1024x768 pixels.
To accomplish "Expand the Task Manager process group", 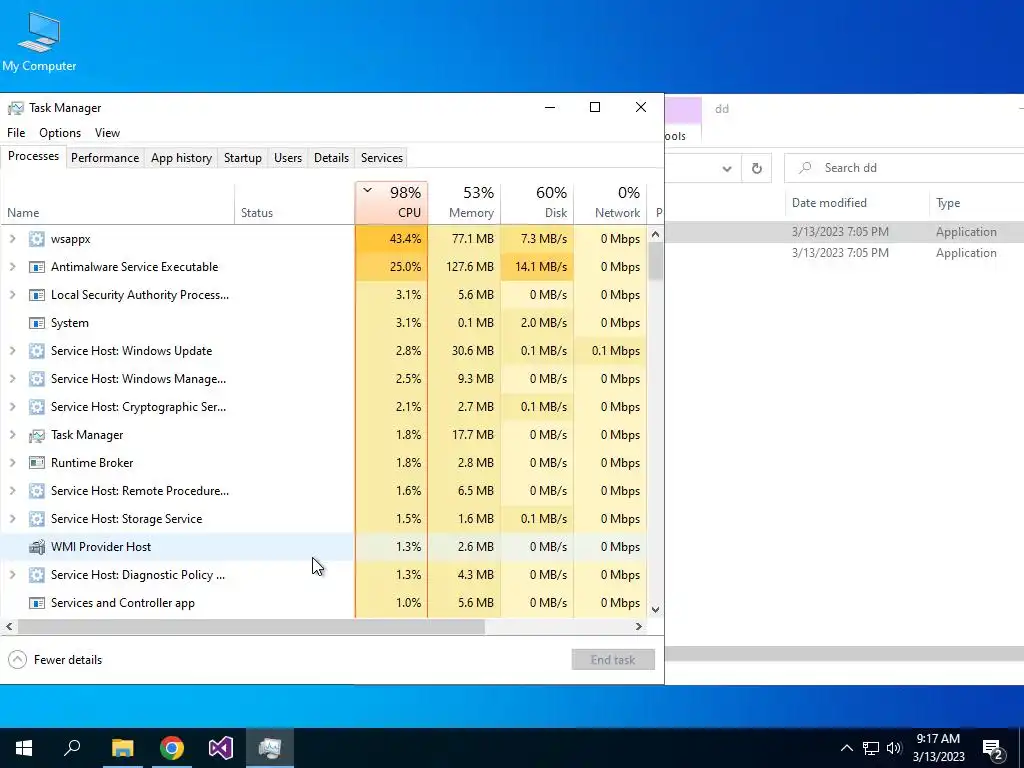I will (x=12, y=435).
